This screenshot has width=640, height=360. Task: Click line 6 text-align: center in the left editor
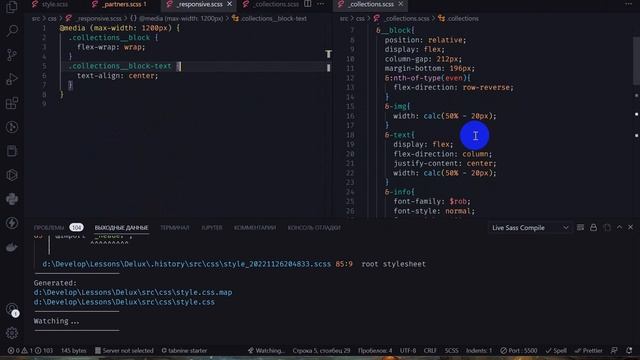117,76
